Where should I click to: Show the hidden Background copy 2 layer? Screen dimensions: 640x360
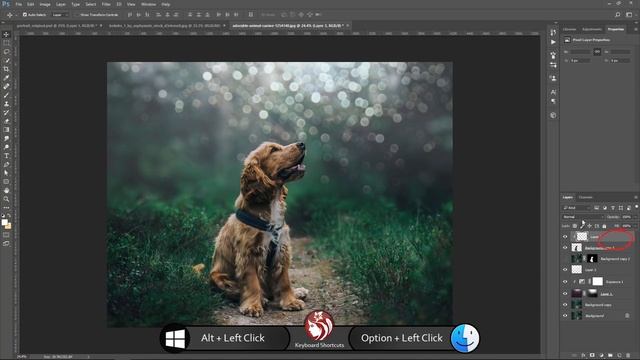point(565,258)
